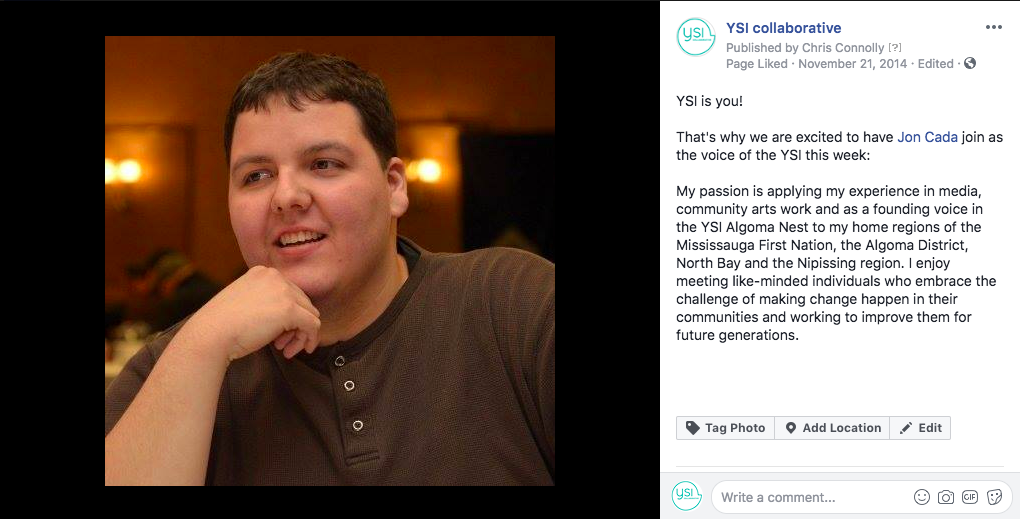Open the sticker picker icon

994,498
